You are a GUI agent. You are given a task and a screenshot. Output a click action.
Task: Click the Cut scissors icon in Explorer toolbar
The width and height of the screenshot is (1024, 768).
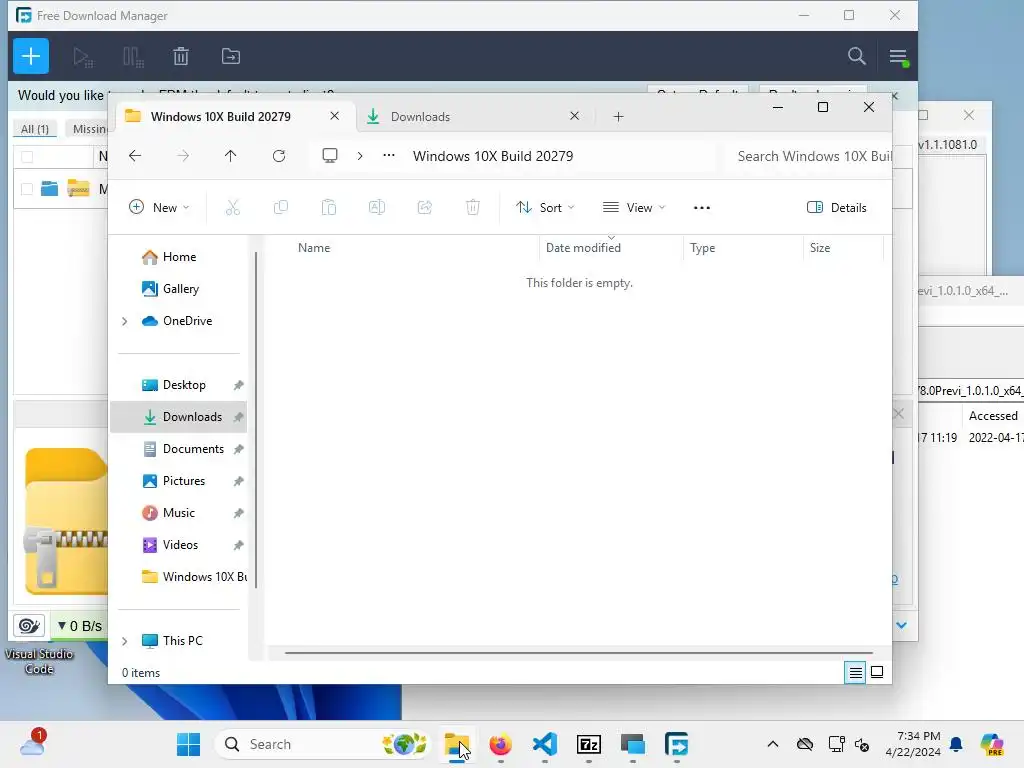coord(233,208)
